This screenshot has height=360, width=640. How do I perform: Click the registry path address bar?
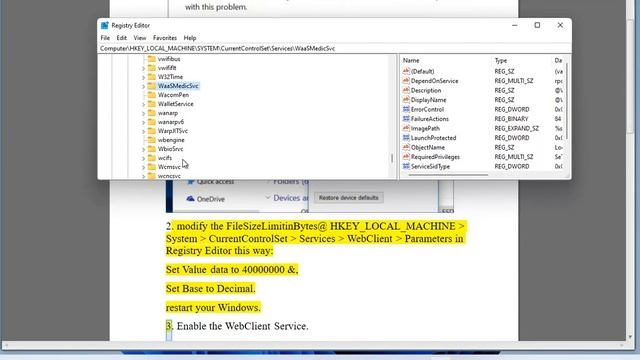point(334,49)
